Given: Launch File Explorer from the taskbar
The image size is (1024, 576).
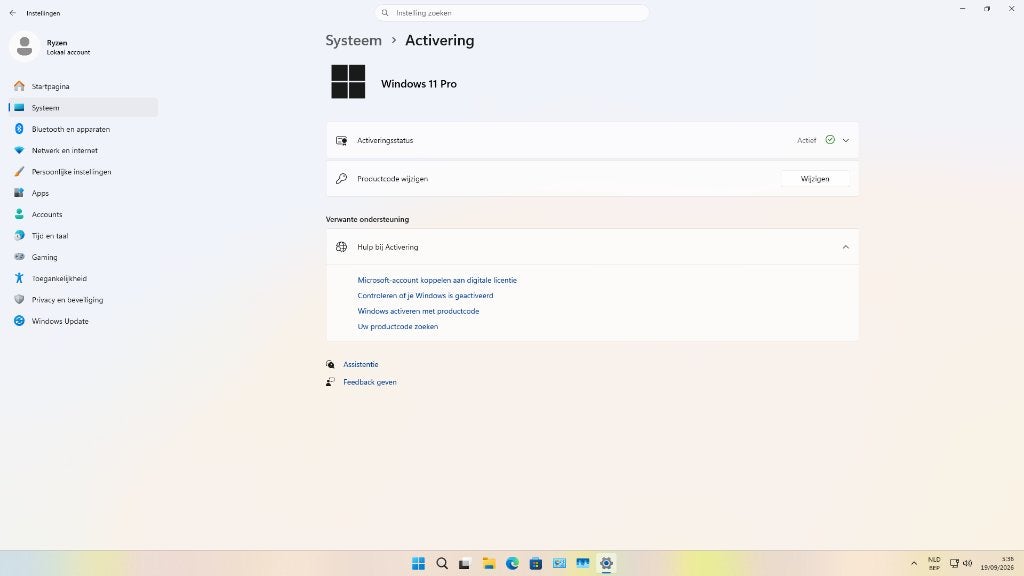Looking at the screenshot, I should pos(488,564).
